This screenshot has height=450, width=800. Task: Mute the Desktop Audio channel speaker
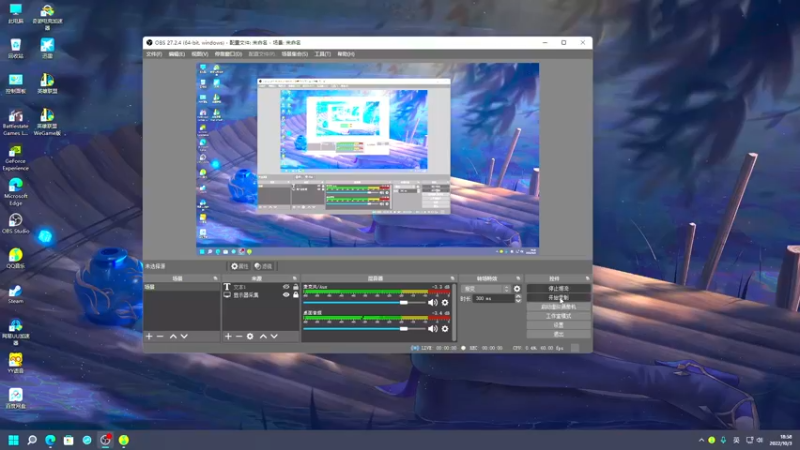point(433,329)
